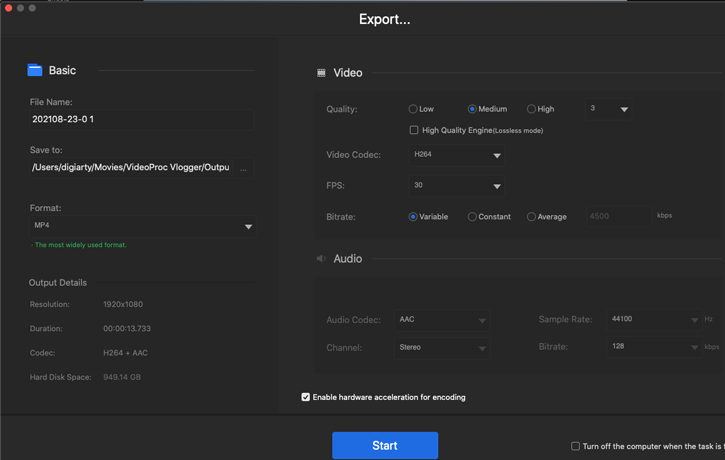Click the Video section film icon

pyautogui.click(x=321, y=73)
